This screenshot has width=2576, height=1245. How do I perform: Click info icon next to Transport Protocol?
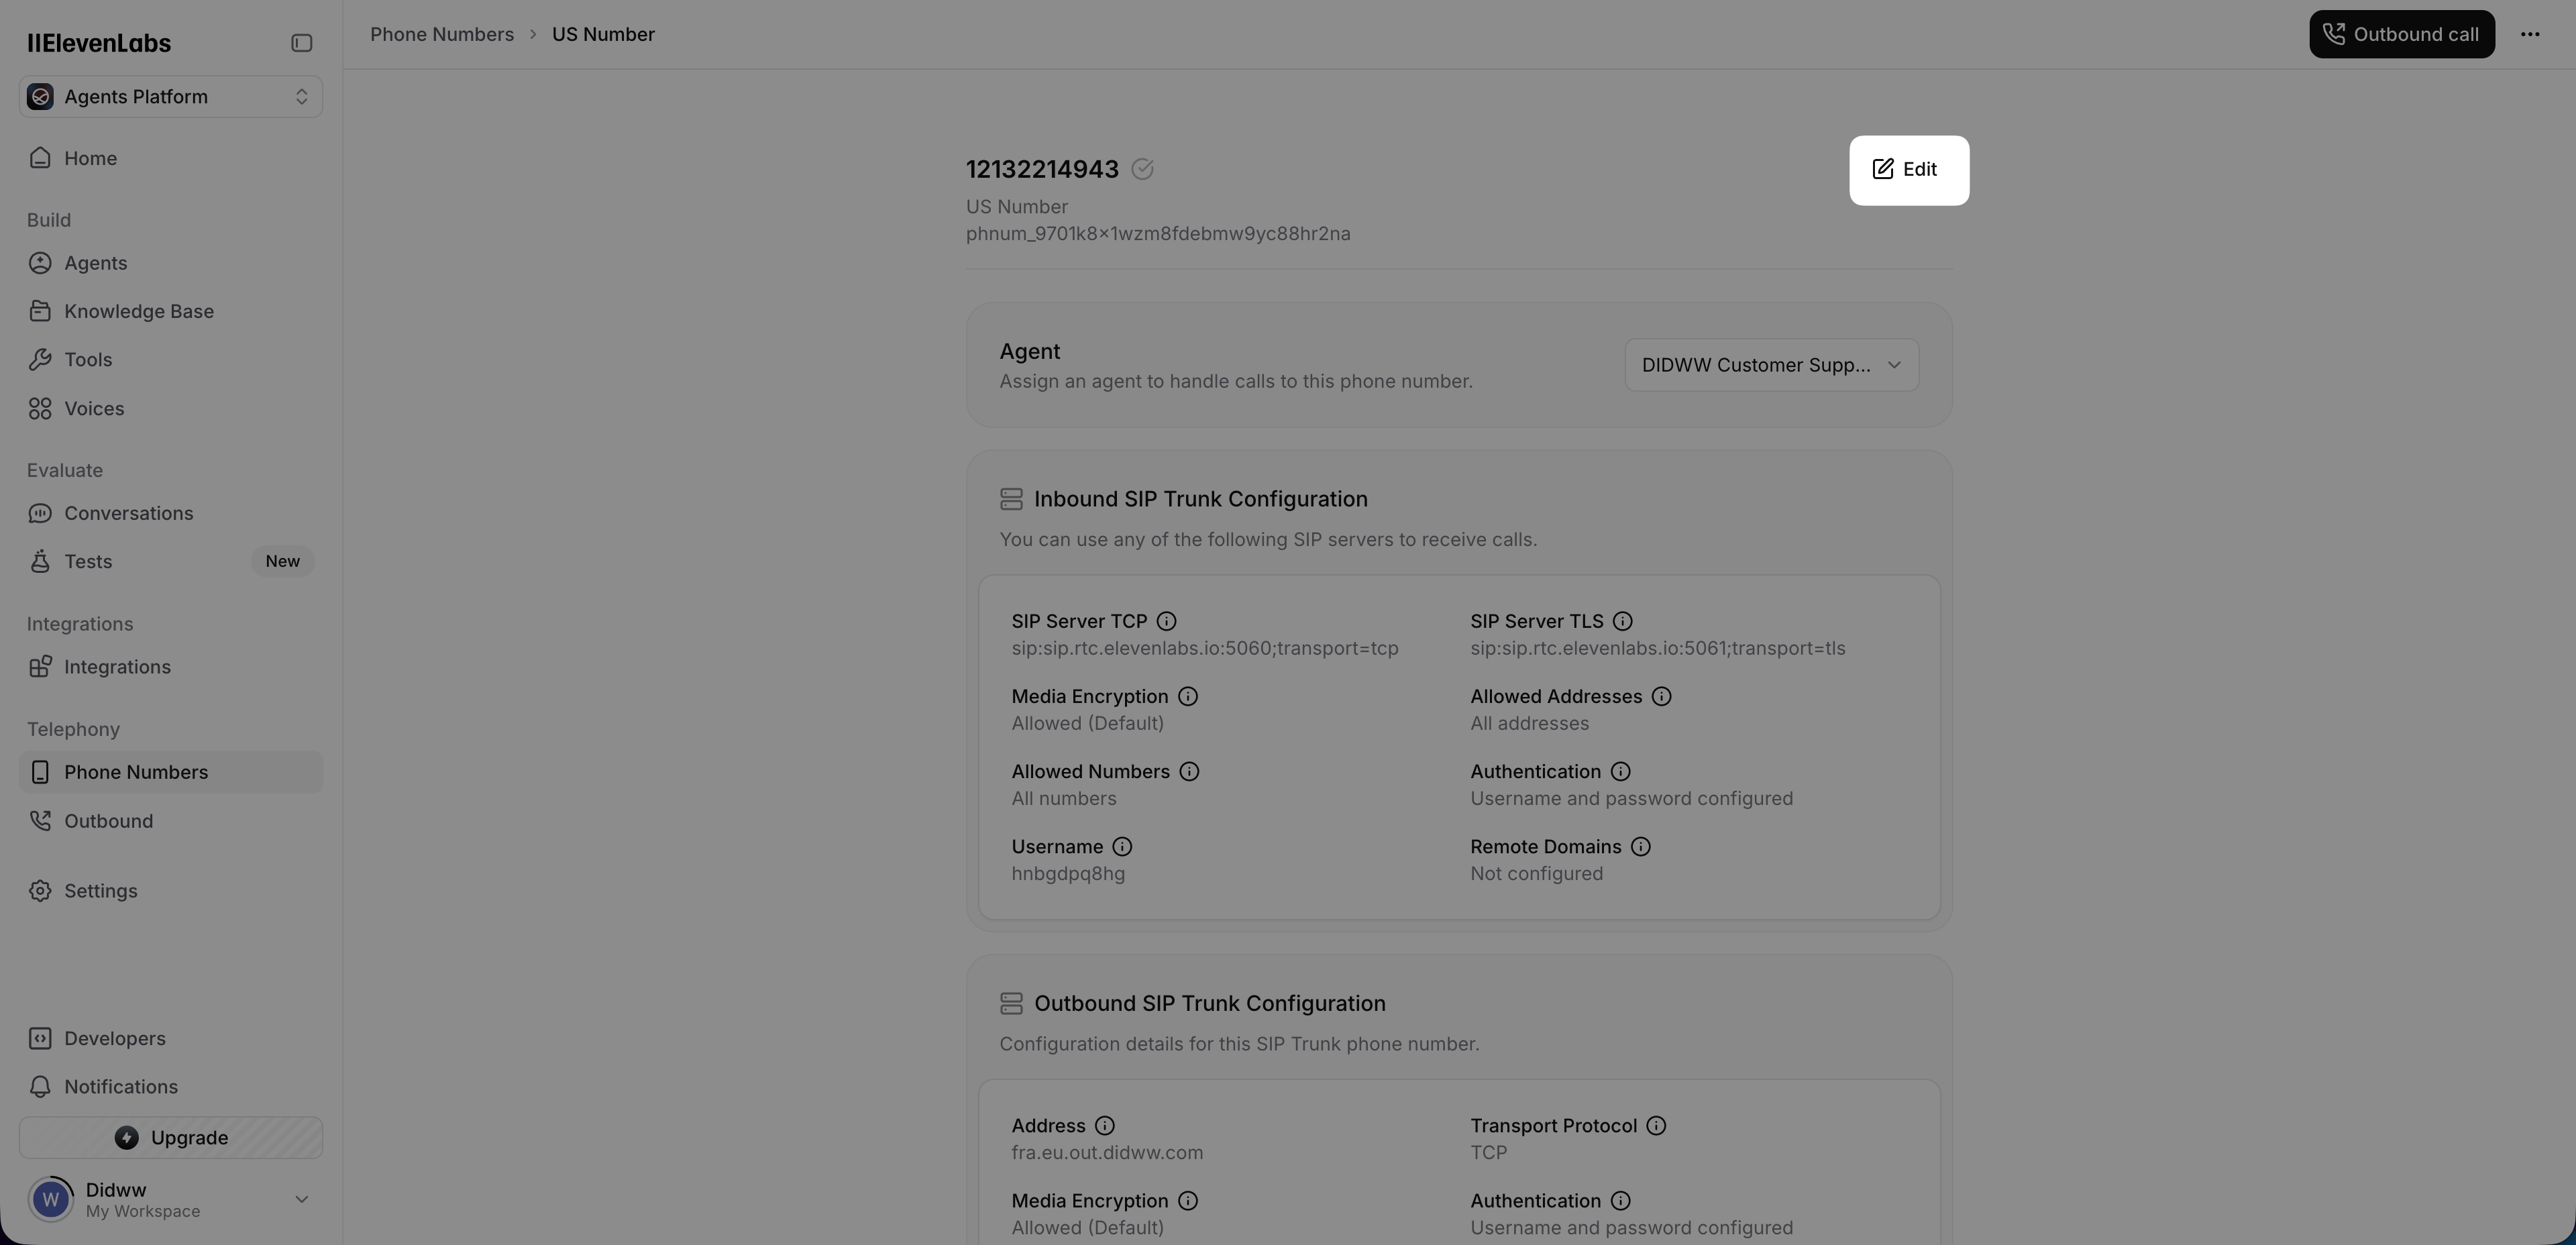[x=1656, y=1126]
